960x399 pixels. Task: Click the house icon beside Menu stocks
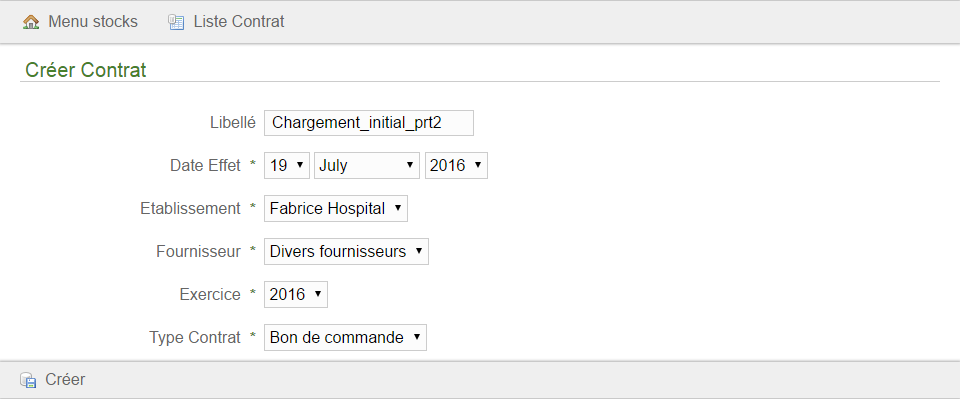coord(31,23)
